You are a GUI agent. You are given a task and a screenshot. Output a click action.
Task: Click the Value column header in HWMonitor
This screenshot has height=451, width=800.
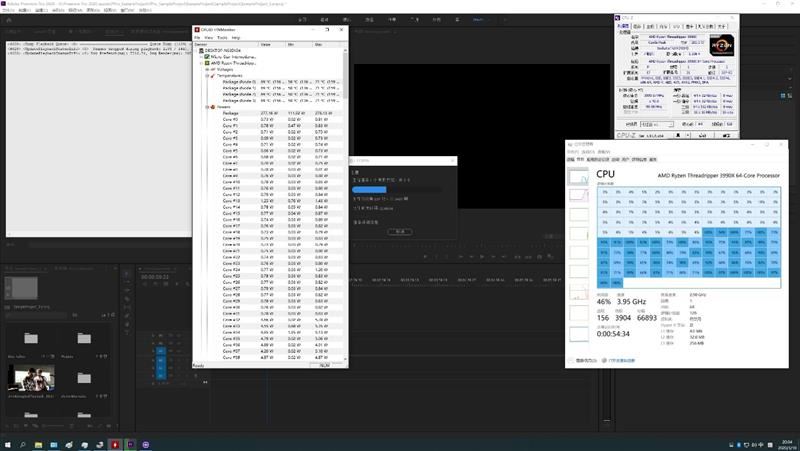point(271,44)
